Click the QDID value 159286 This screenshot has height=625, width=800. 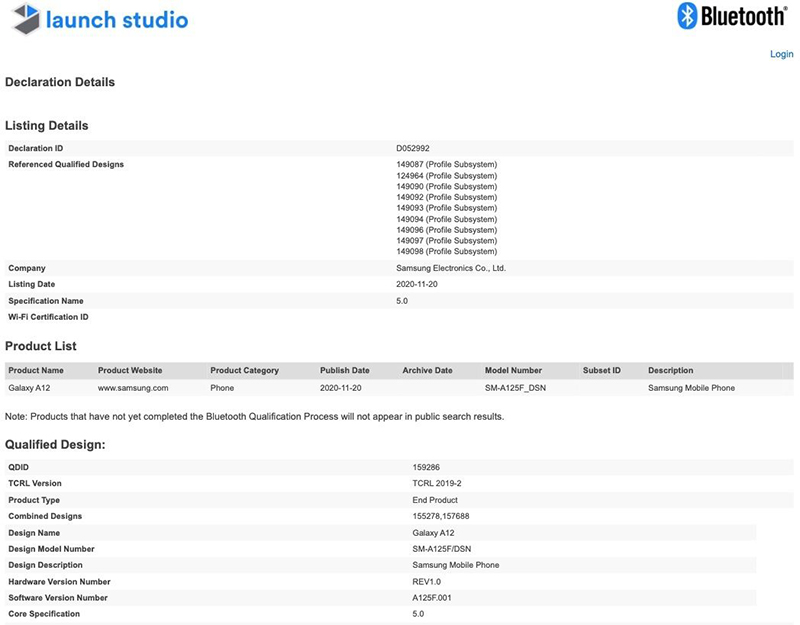(425, 465)
